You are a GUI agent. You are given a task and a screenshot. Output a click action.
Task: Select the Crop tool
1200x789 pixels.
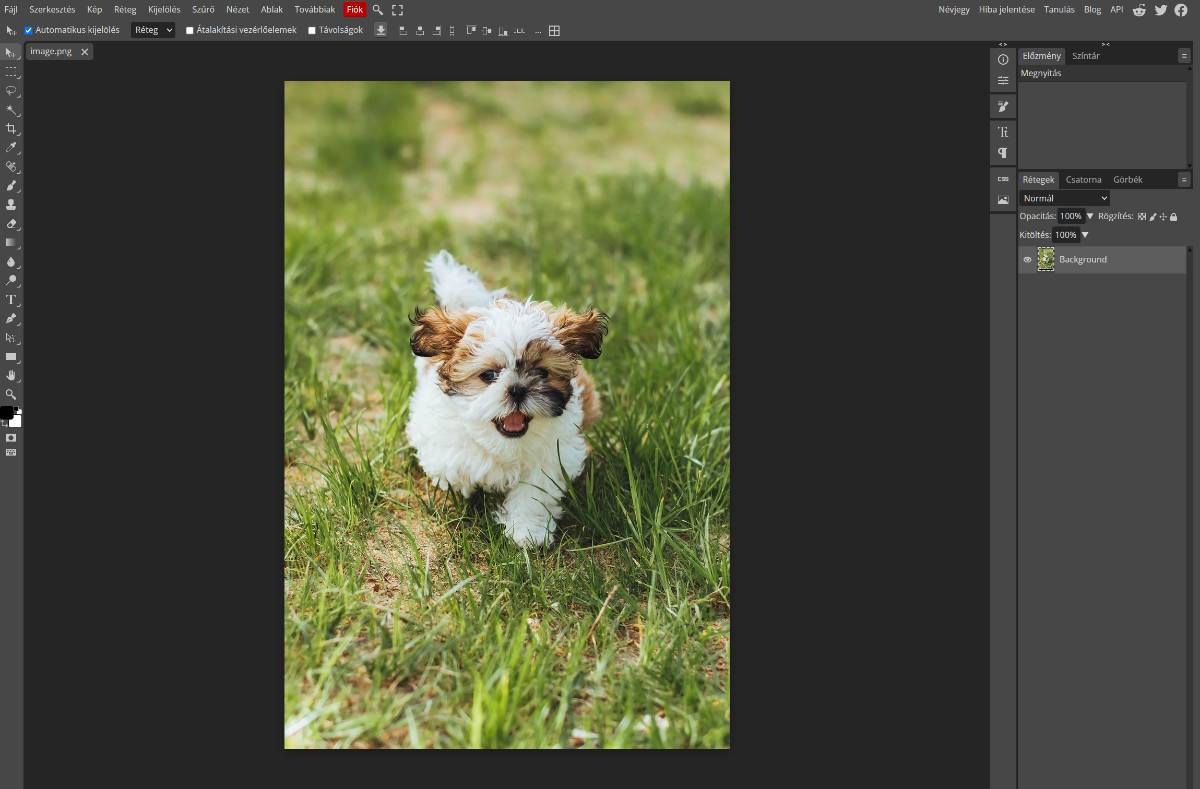[11, 128]
